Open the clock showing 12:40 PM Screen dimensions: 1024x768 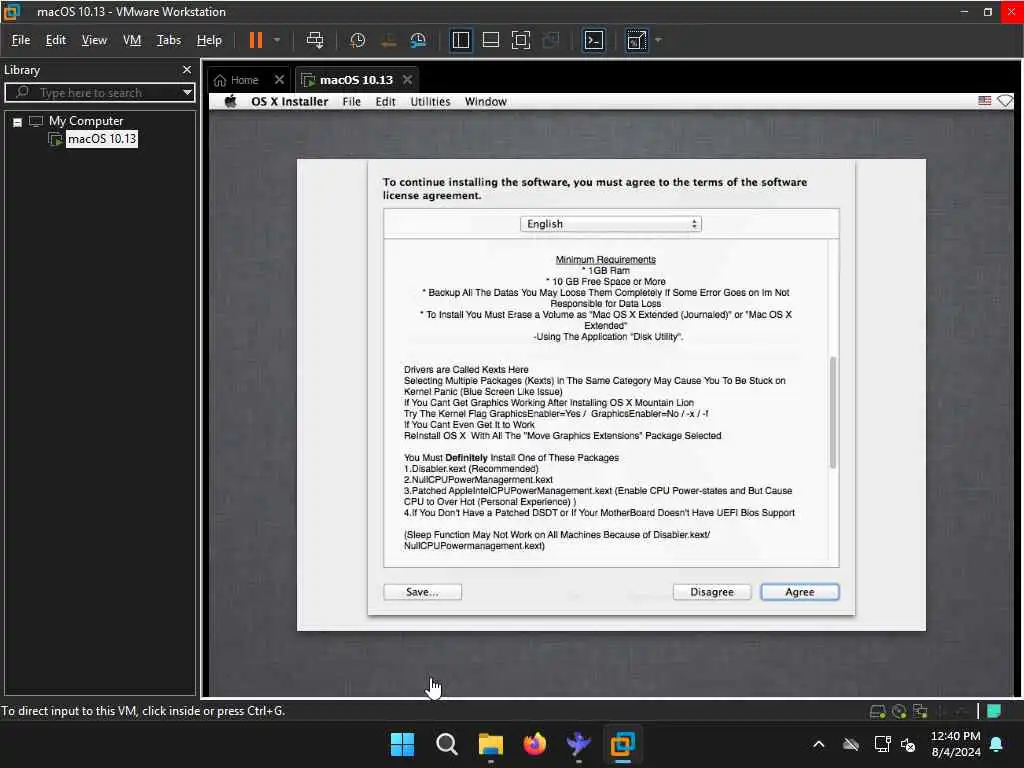pyautogui.click(x=955, y=744)
